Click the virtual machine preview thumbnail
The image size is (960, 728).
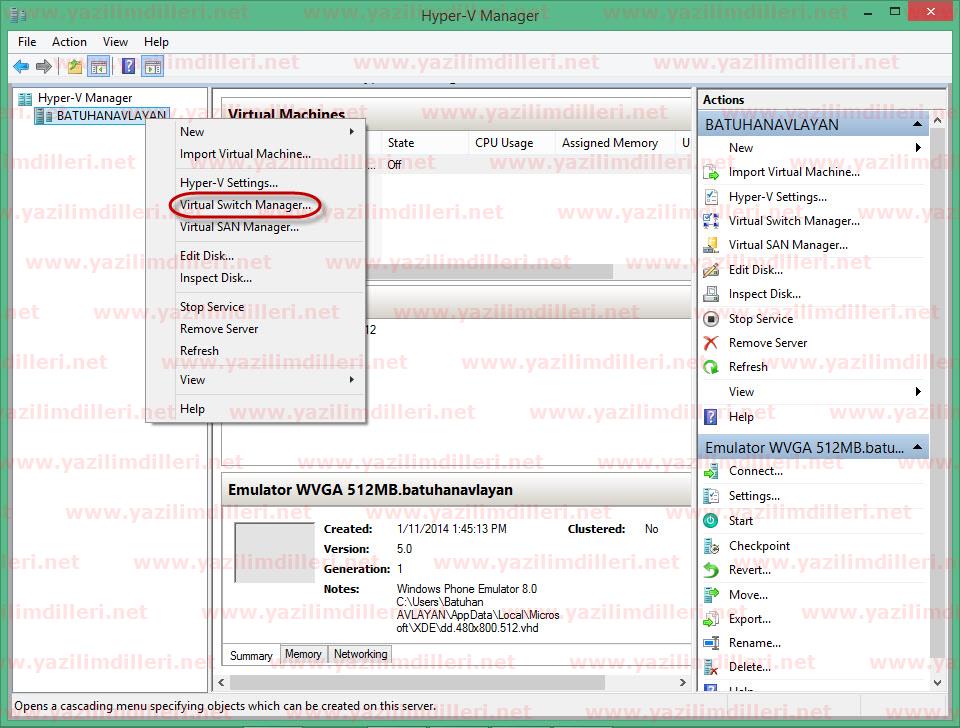[x=274, y=552]
